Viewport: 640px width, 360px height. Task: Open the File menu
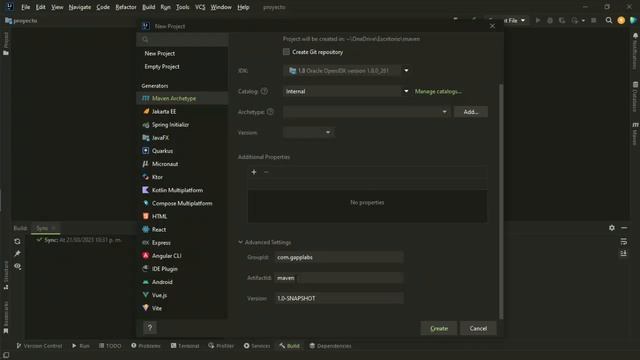tap(25, 7)
